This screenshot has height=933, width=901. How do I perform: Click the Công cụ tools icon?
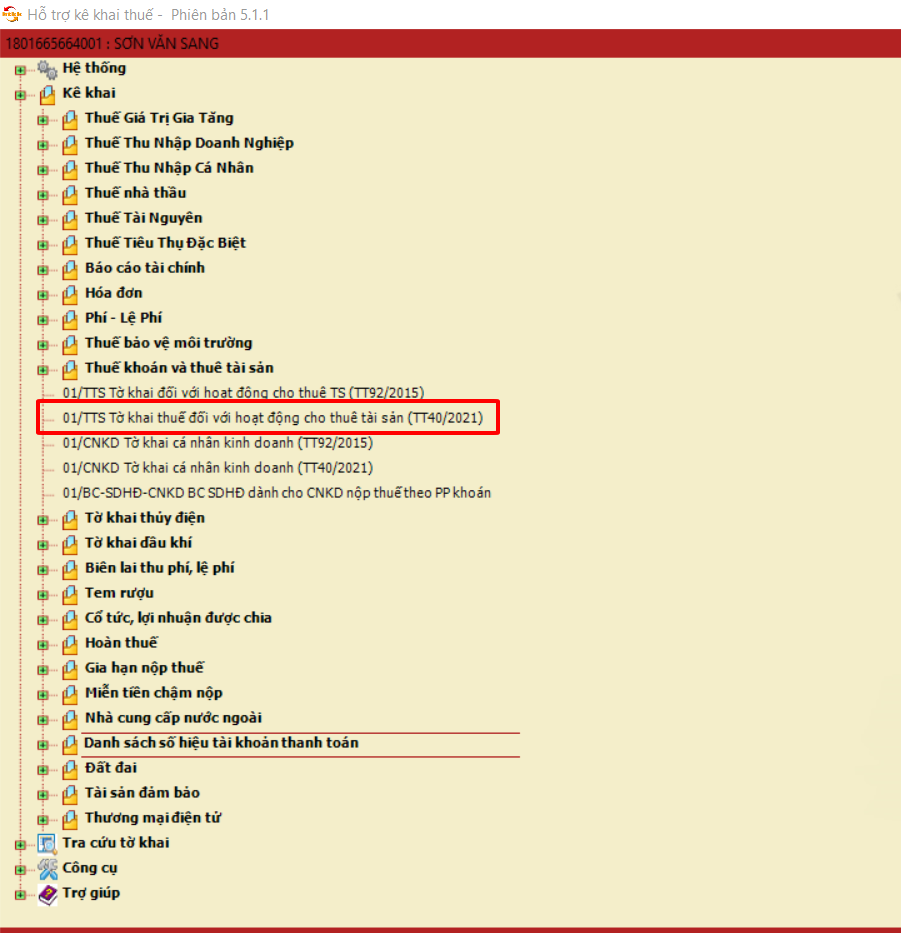(47, 868)
